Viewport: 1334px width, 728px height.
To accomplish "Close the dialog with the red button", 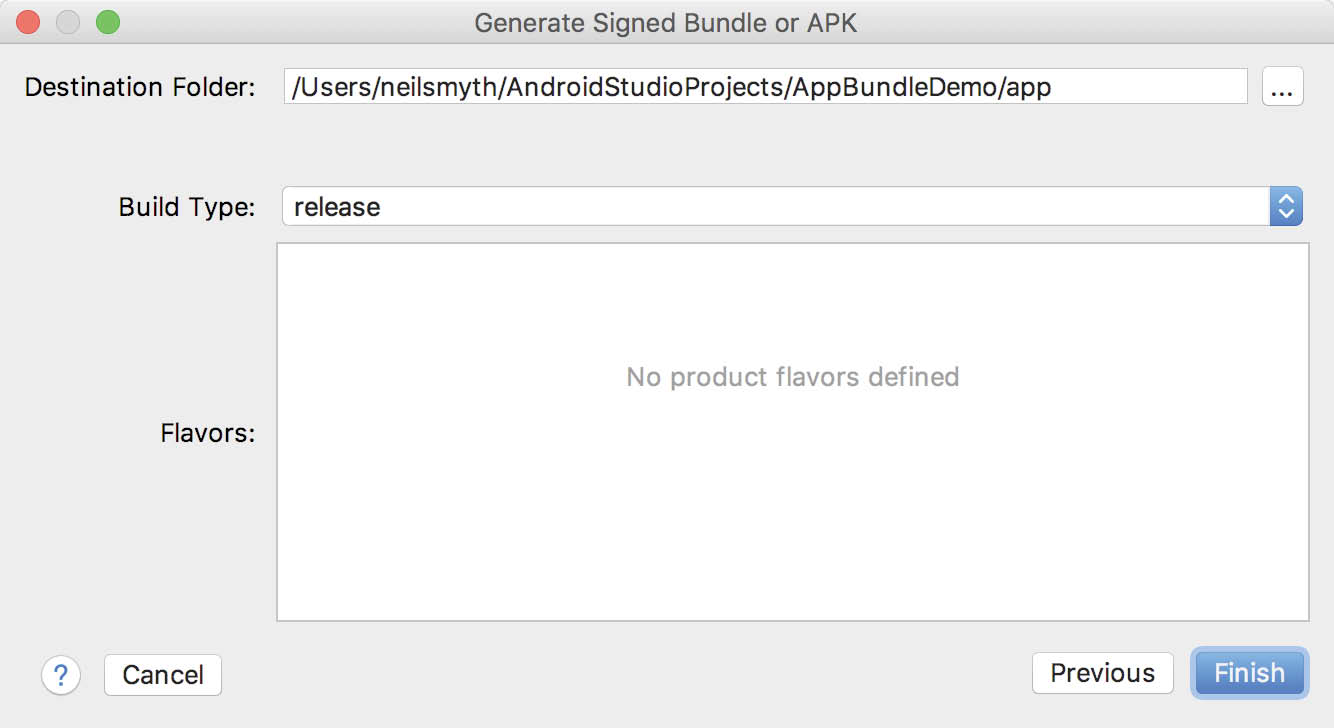I will click(x=29, y=22).
